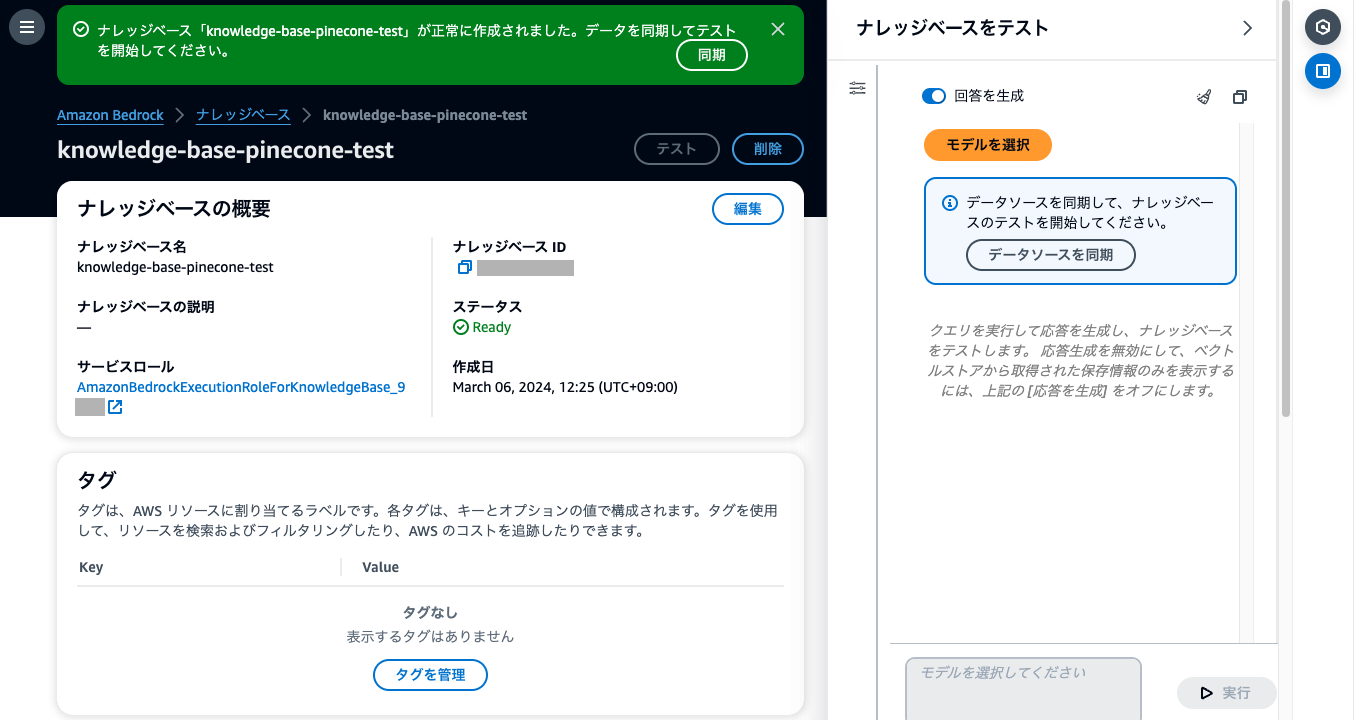The width and height of the screenshot is (1354, 720).
Task: Click the external link icon by the service role
Action: 115,407
